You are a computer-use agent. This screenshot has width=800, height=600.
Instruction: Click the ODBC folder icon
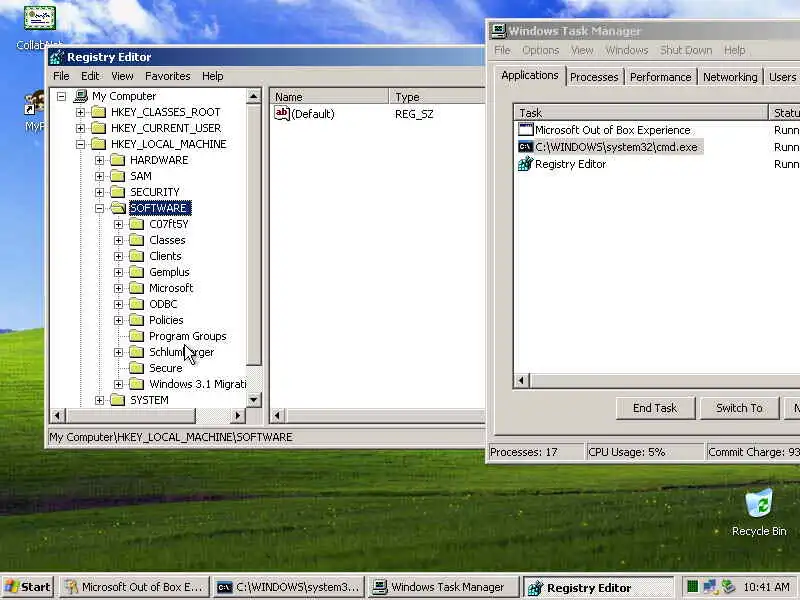click(137, 304)
